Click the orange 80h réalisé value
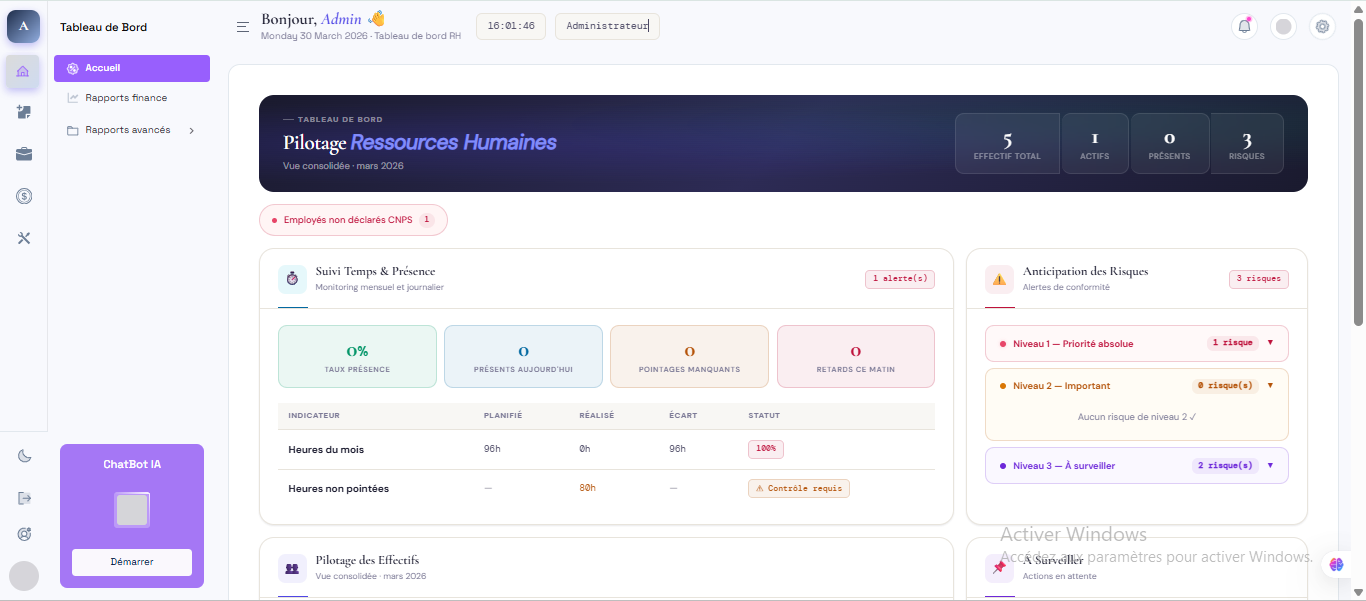 [x=587, y=488]
